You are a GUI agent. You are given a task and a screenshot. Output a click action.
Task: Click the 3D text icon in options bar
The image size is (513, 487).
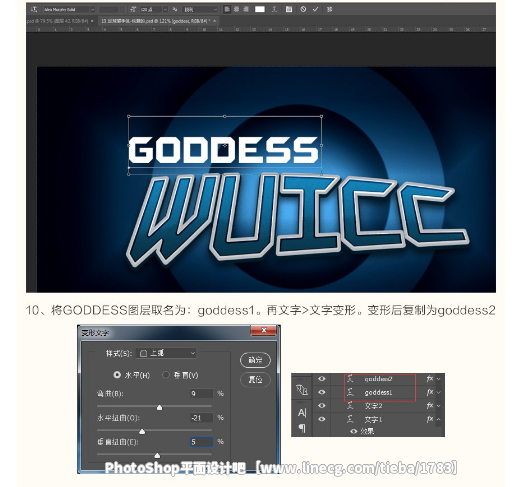(x=330, y=9)
